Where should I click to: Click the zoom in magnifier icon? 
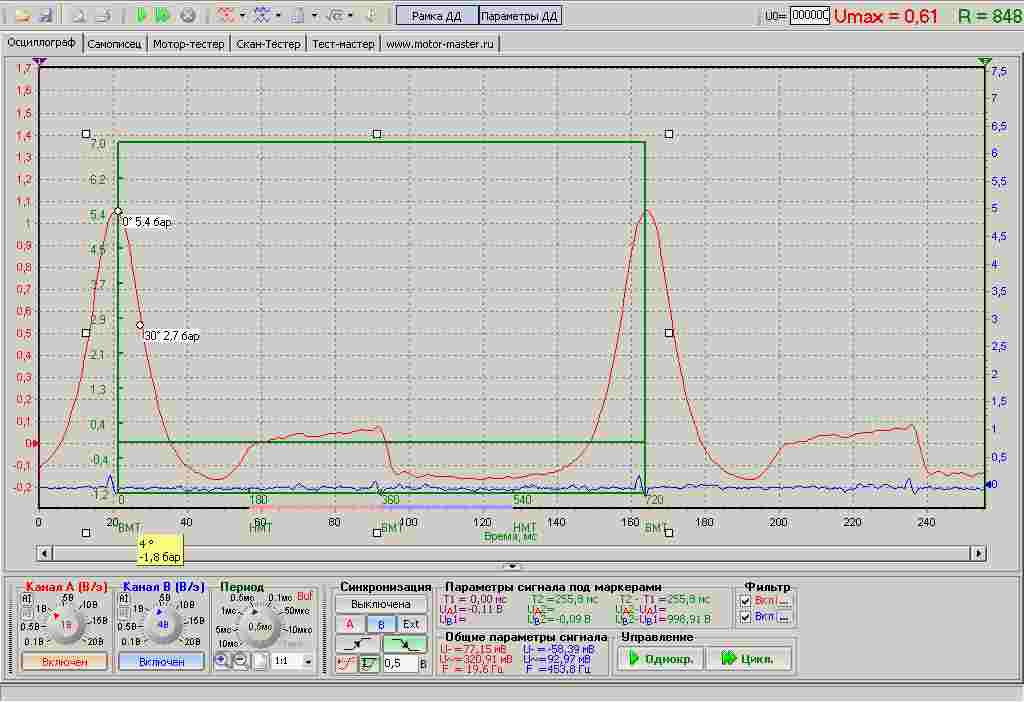click(x=222, y=661)
